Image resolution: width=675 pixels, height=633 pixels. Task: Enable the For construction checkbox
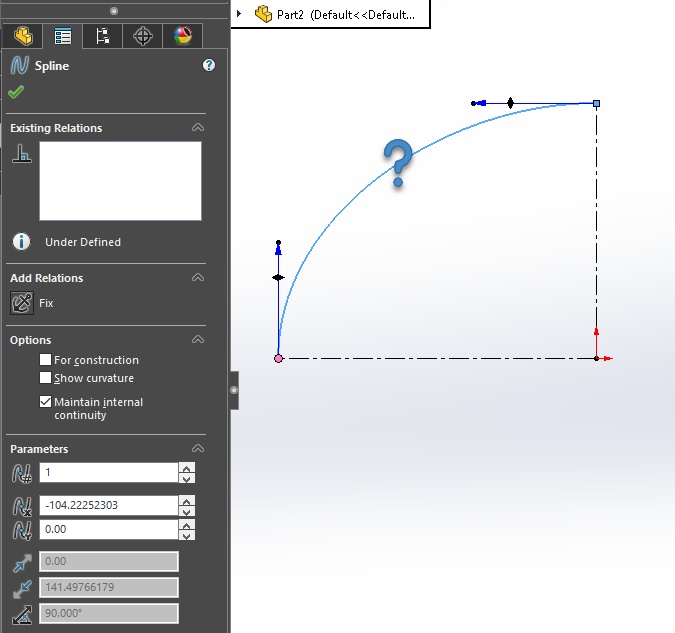point(45,360)
